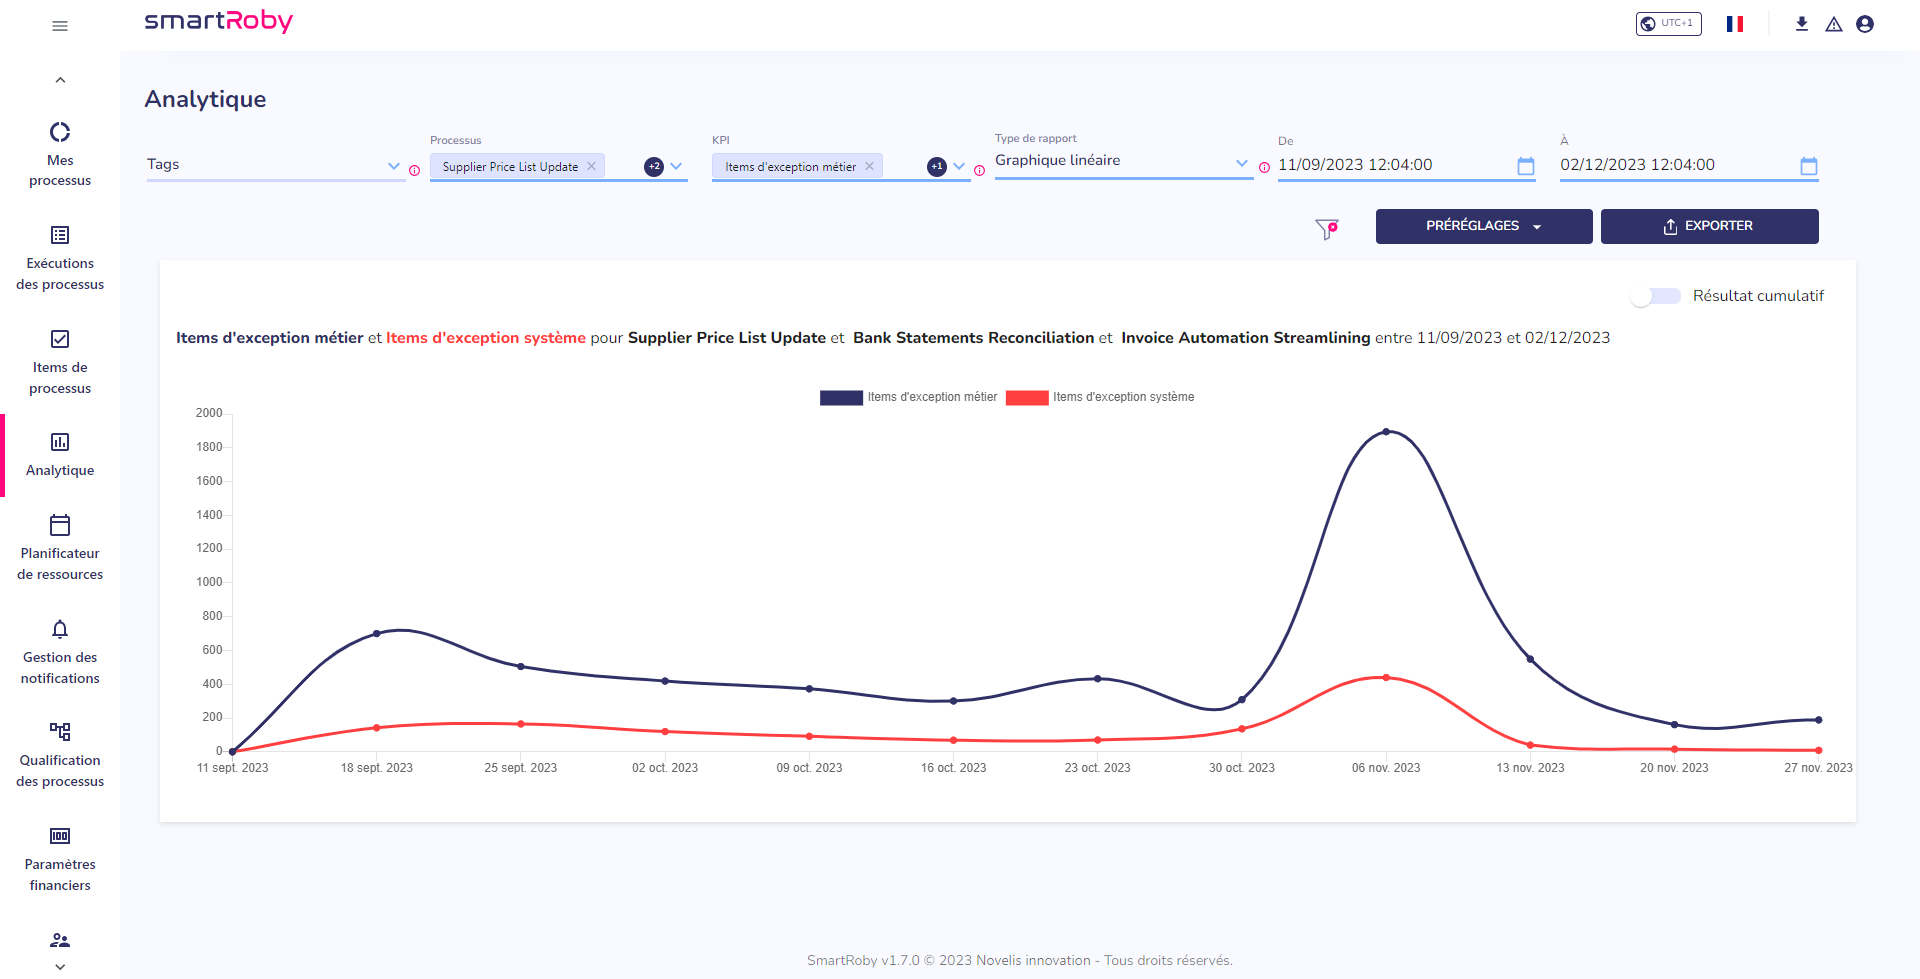
Task: Open the PRÉRÉGLAGES dropdown button
Action: click(x=1484, y=226)
